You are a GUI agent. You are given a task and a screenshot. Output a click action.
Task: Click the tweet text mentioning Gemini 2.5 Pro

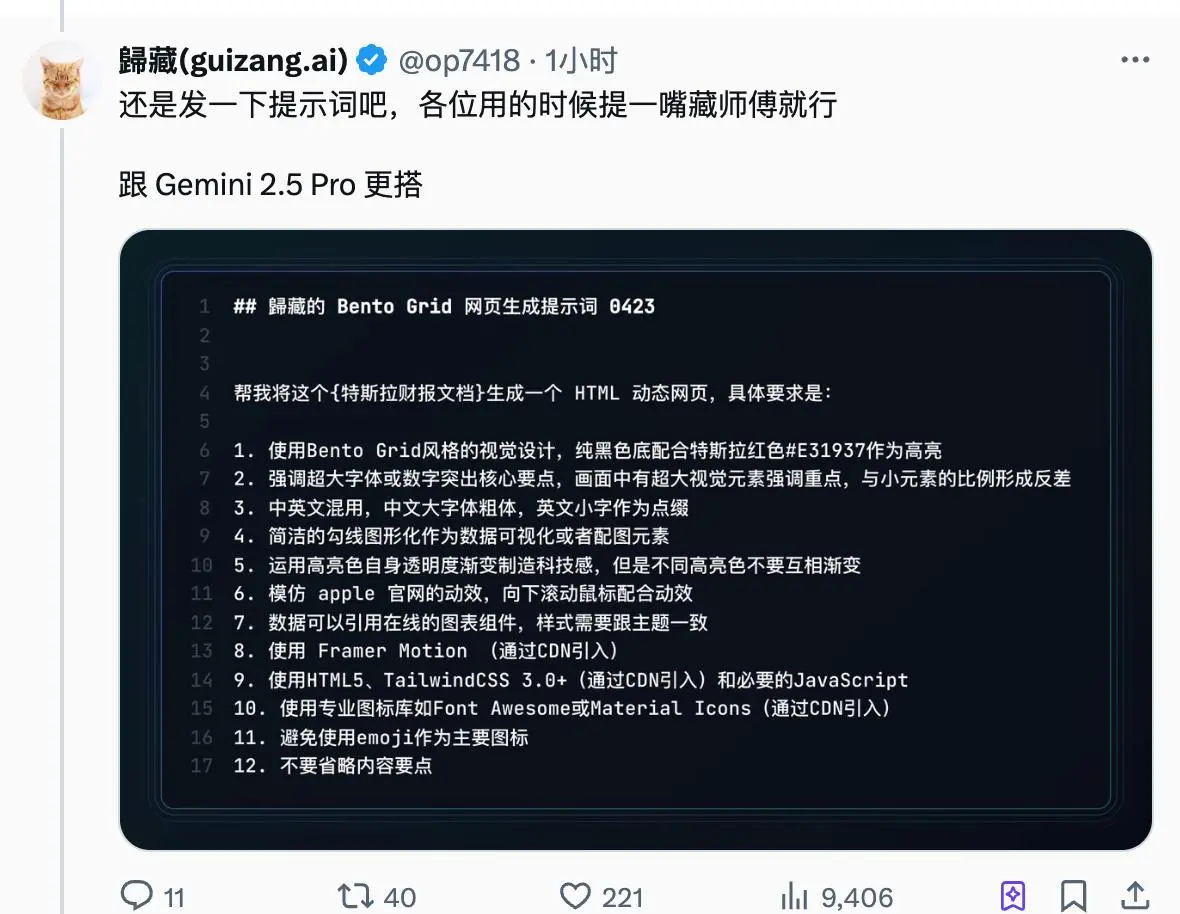point(271,184)
